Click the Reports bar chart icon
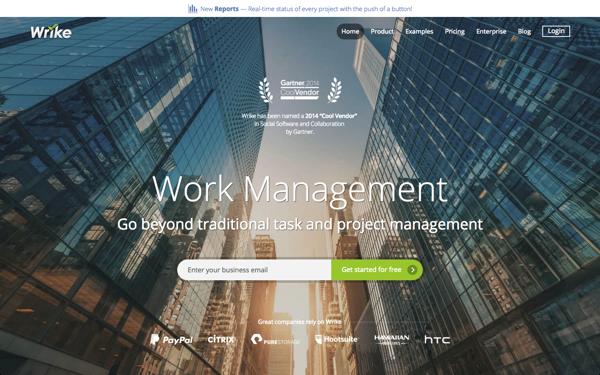Viewport: 600px width, 375px height. coord(192,8)
